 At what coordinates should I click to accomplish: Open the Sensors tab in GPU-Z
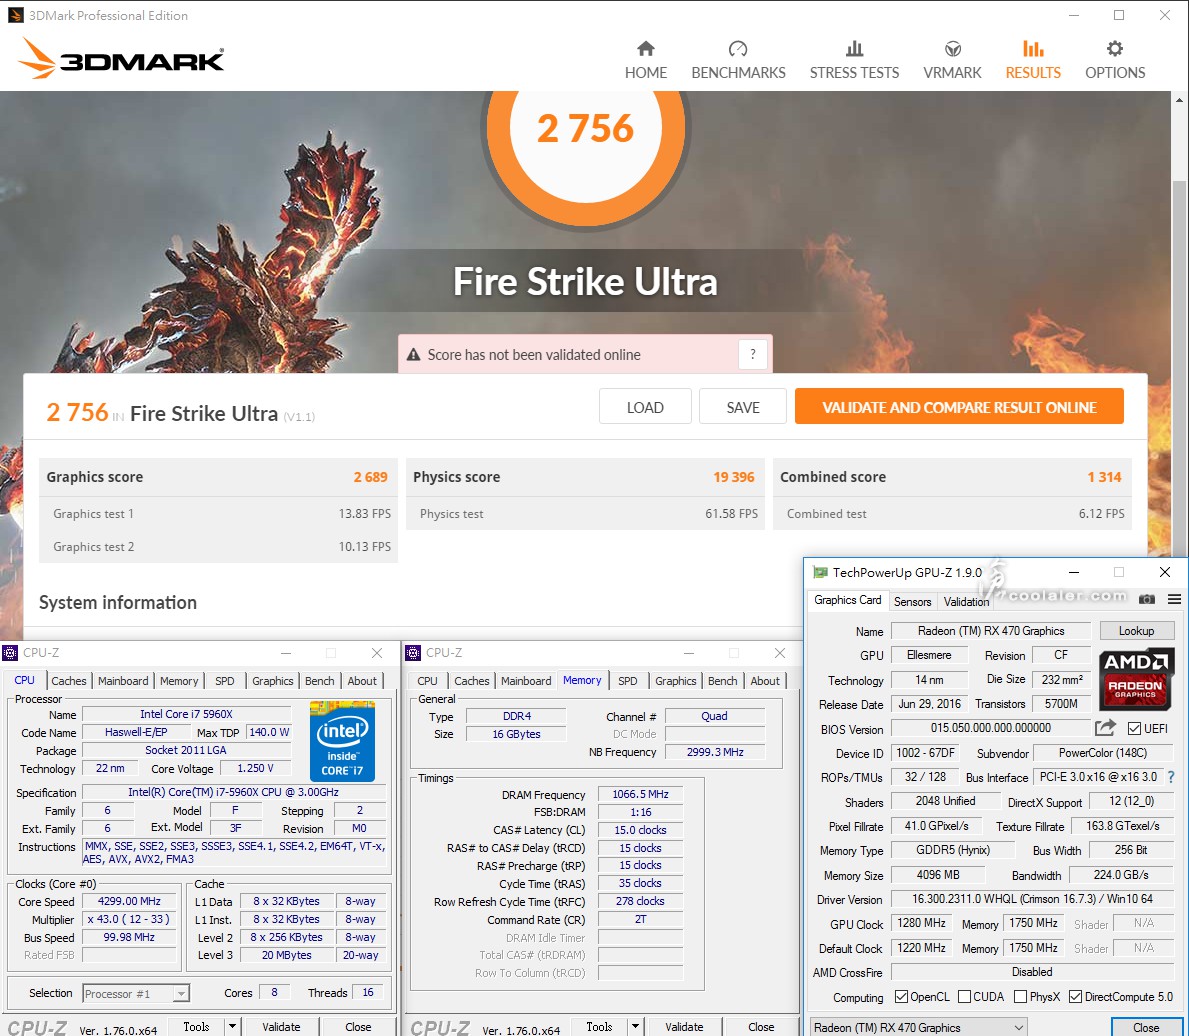point(912,601)
